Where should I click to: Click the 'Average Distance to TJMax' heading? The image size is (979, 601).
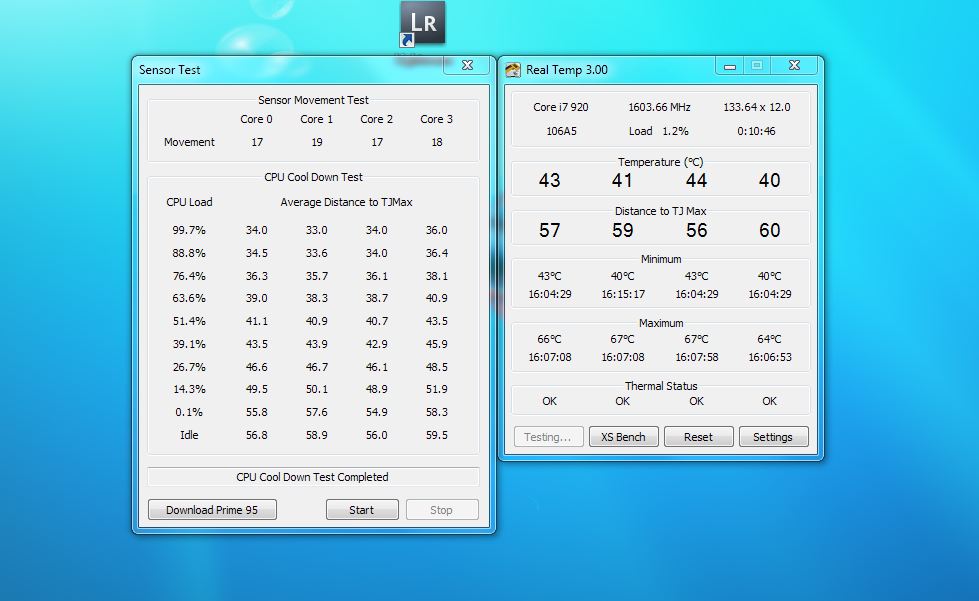pyautogui.click(x=347, y=202)
